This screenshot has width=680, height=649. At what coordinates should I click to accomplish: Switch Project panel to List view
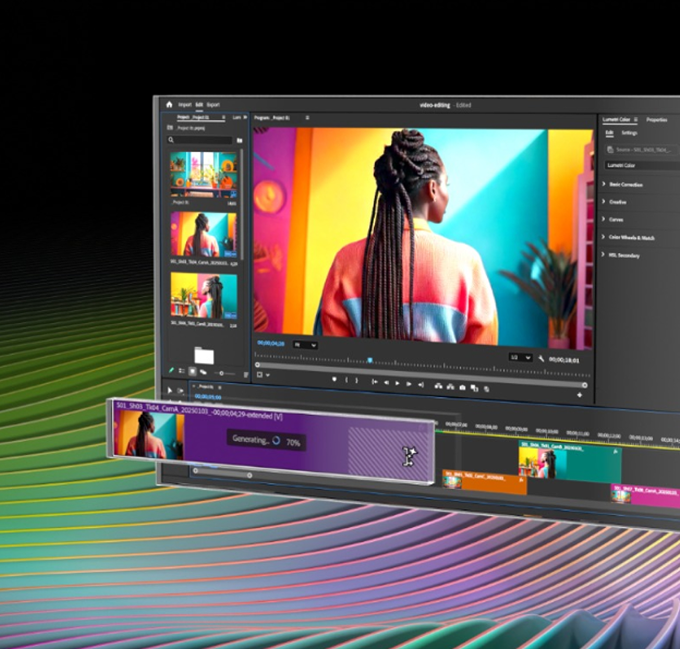point(182,371)
